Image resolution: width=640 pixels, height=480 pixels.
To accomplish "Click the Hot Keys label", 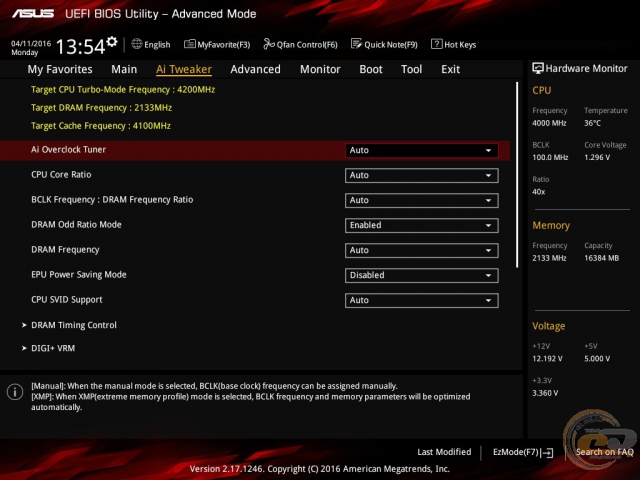I will pos(460,44).
